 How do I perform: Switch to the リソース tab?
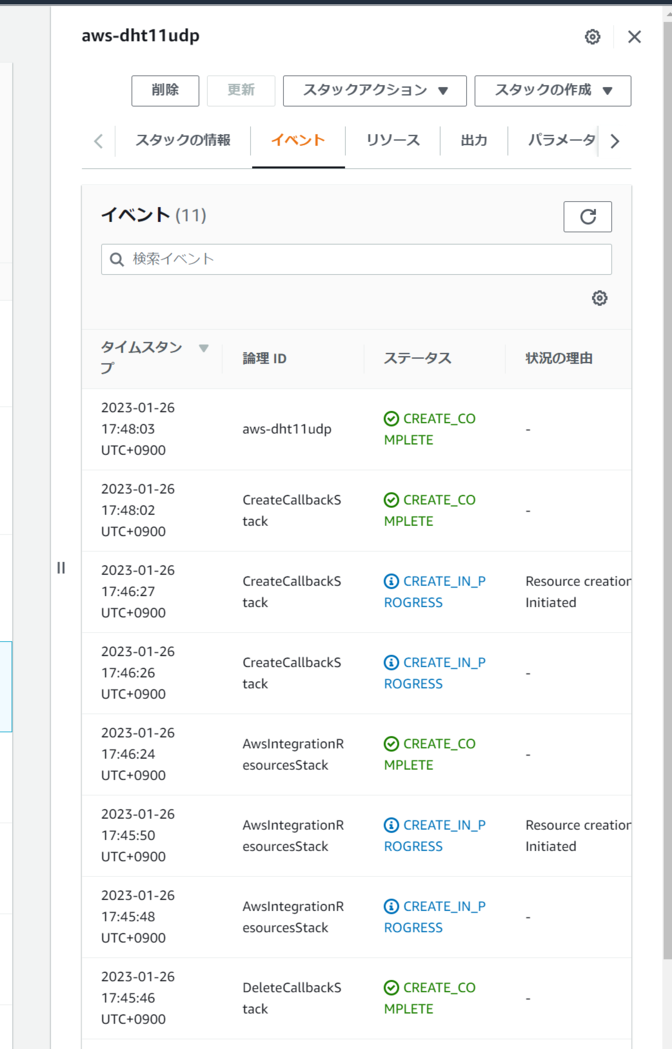click(x=392, y=141)
